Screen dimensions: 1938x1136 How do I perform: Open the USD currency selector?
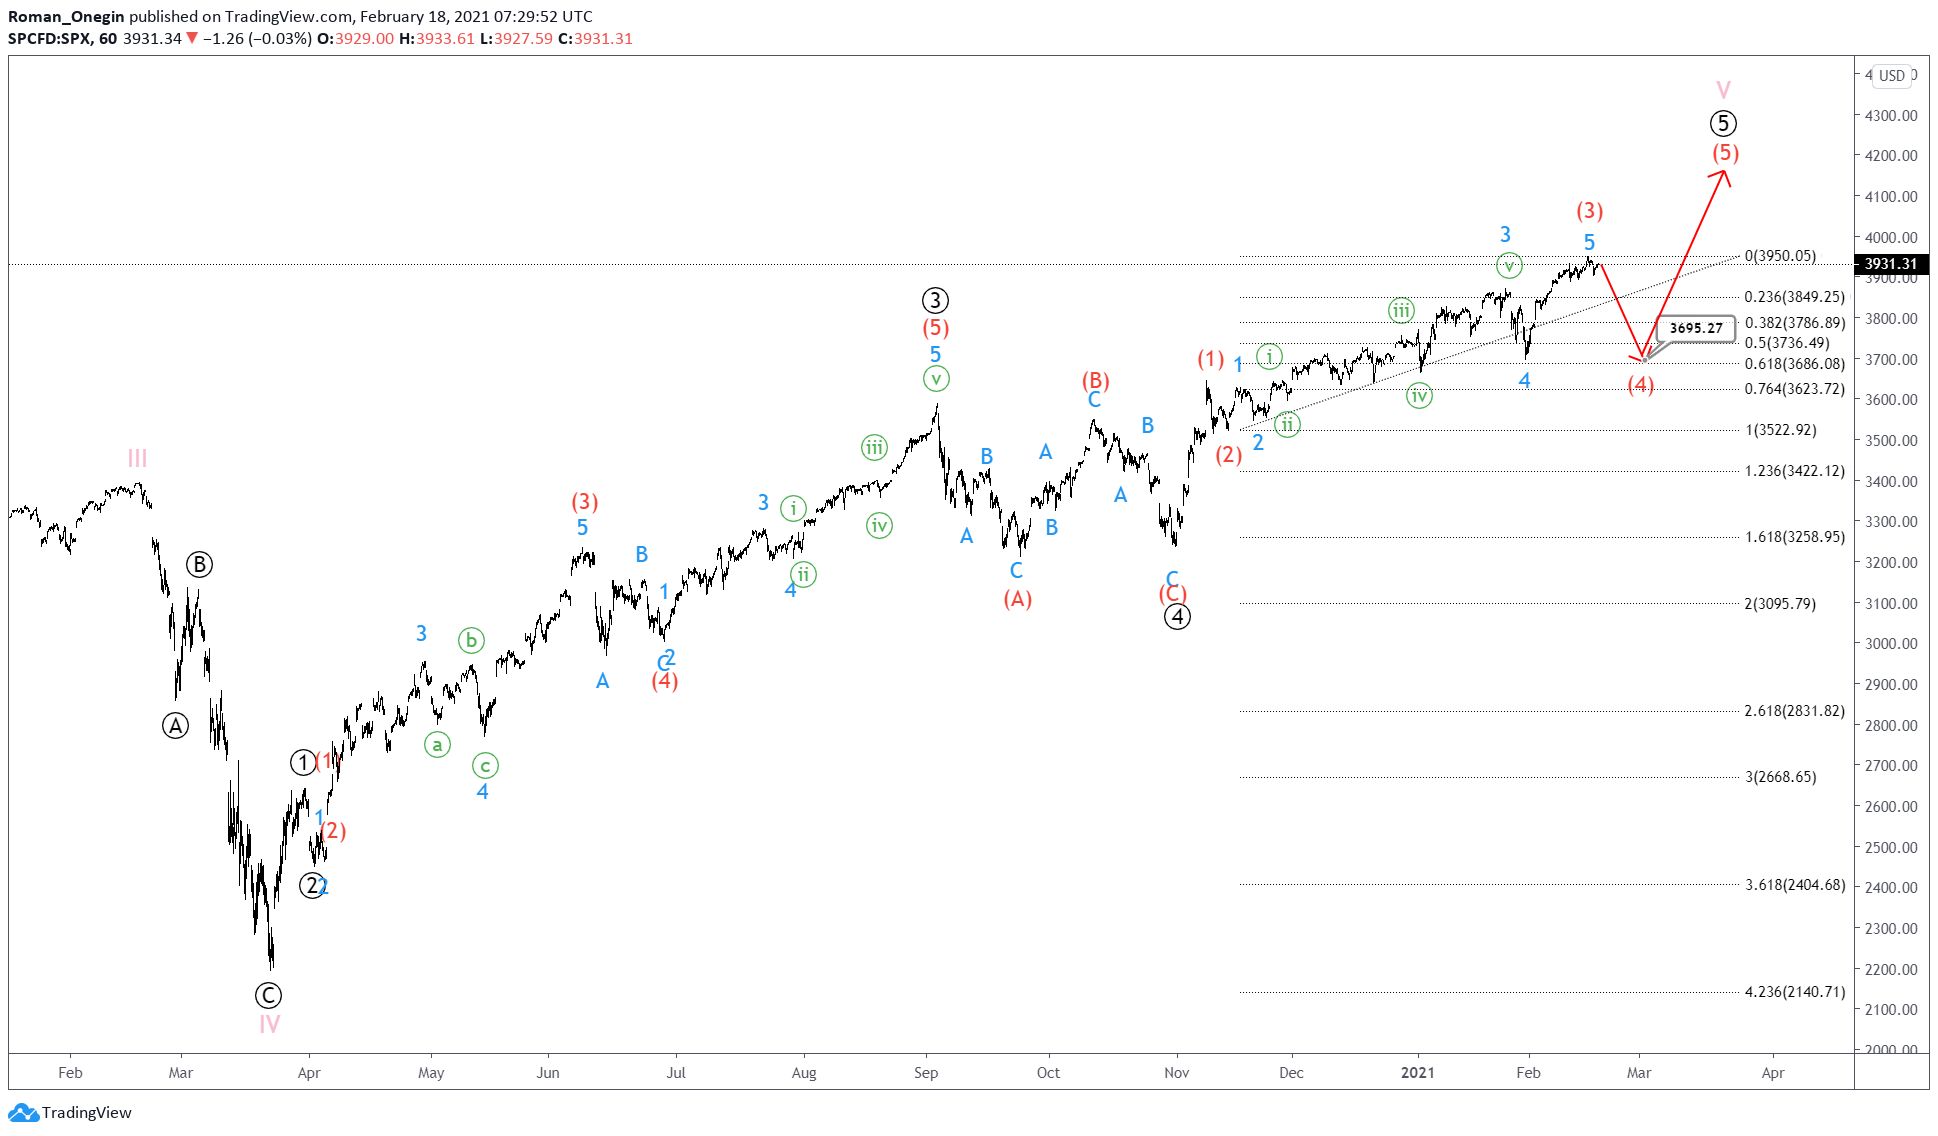point(1891,75)
